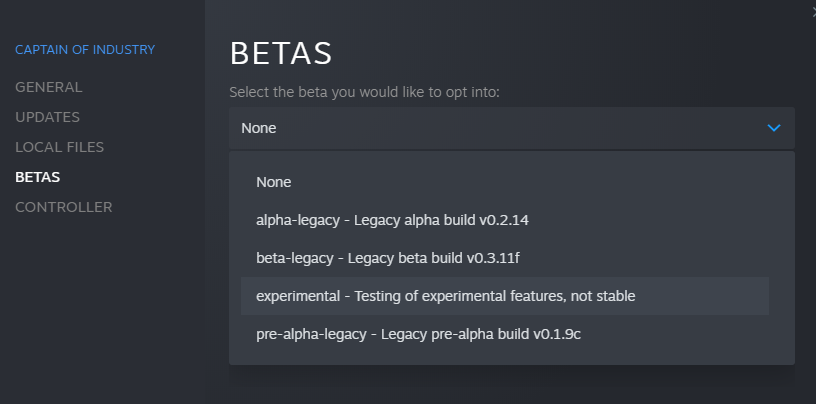Switch to Controller settings
The image size is (816, 404).
[x=63, y=207]
